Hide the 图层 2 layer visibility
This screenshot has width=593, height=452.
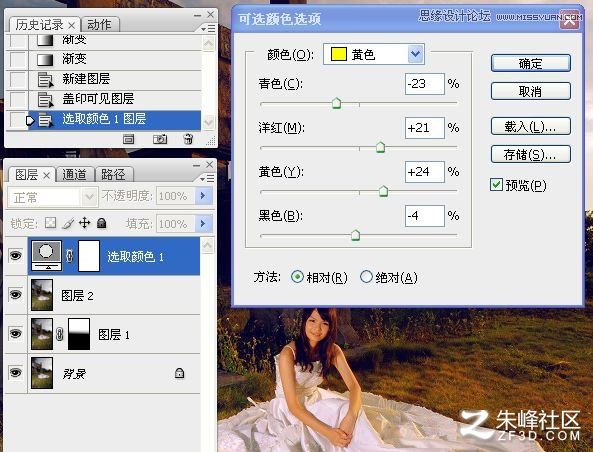point(15,295)
